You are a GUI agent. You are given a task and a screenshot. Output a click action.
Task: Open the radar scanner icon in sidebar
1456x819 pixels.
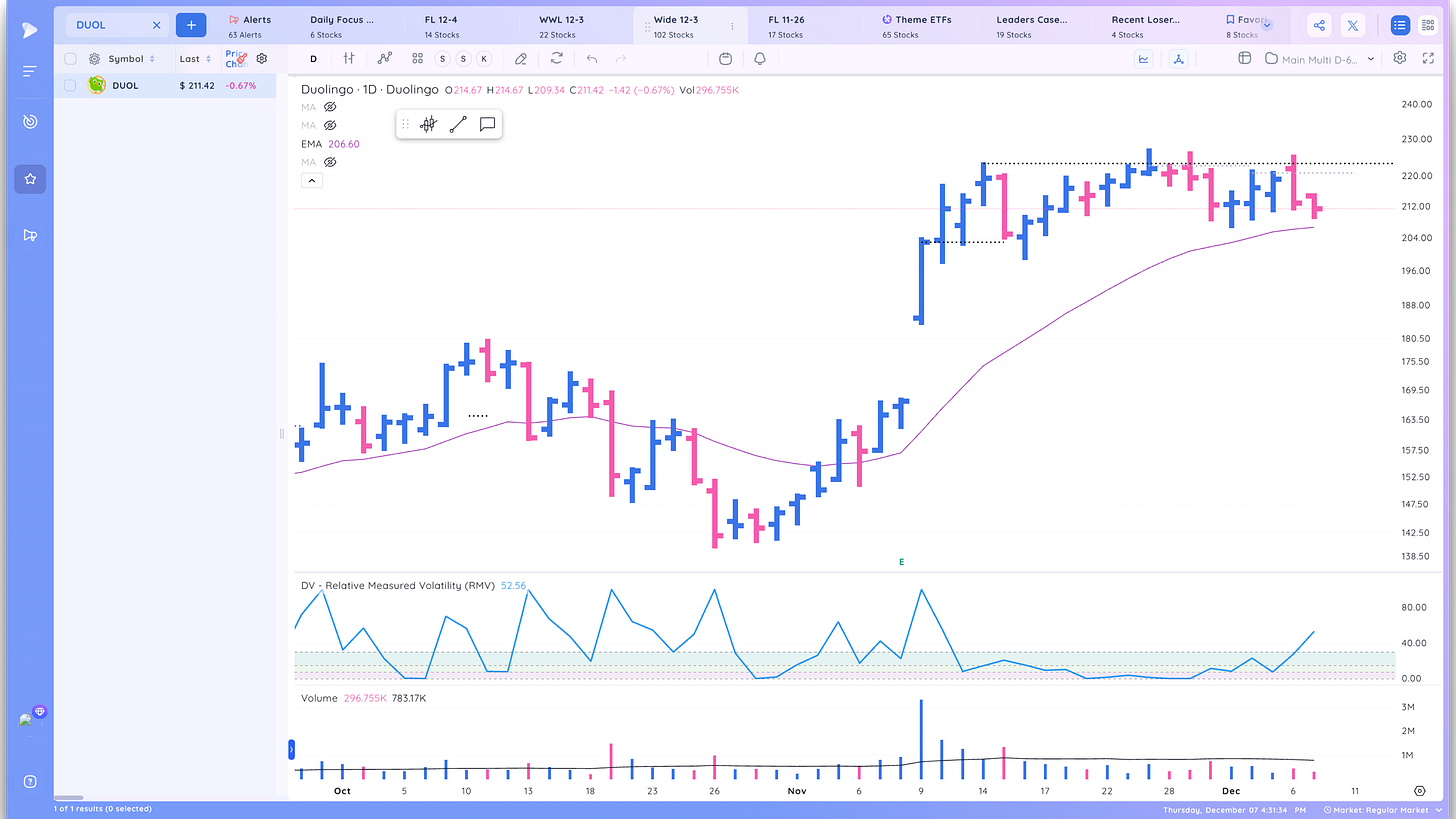pyautogui.click(x=30, y=121)
